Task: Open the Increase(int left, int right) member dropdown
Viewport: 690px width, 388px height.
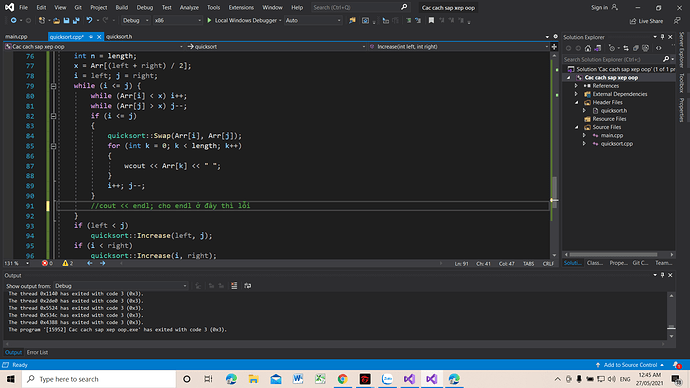Action: pos(459,47)
